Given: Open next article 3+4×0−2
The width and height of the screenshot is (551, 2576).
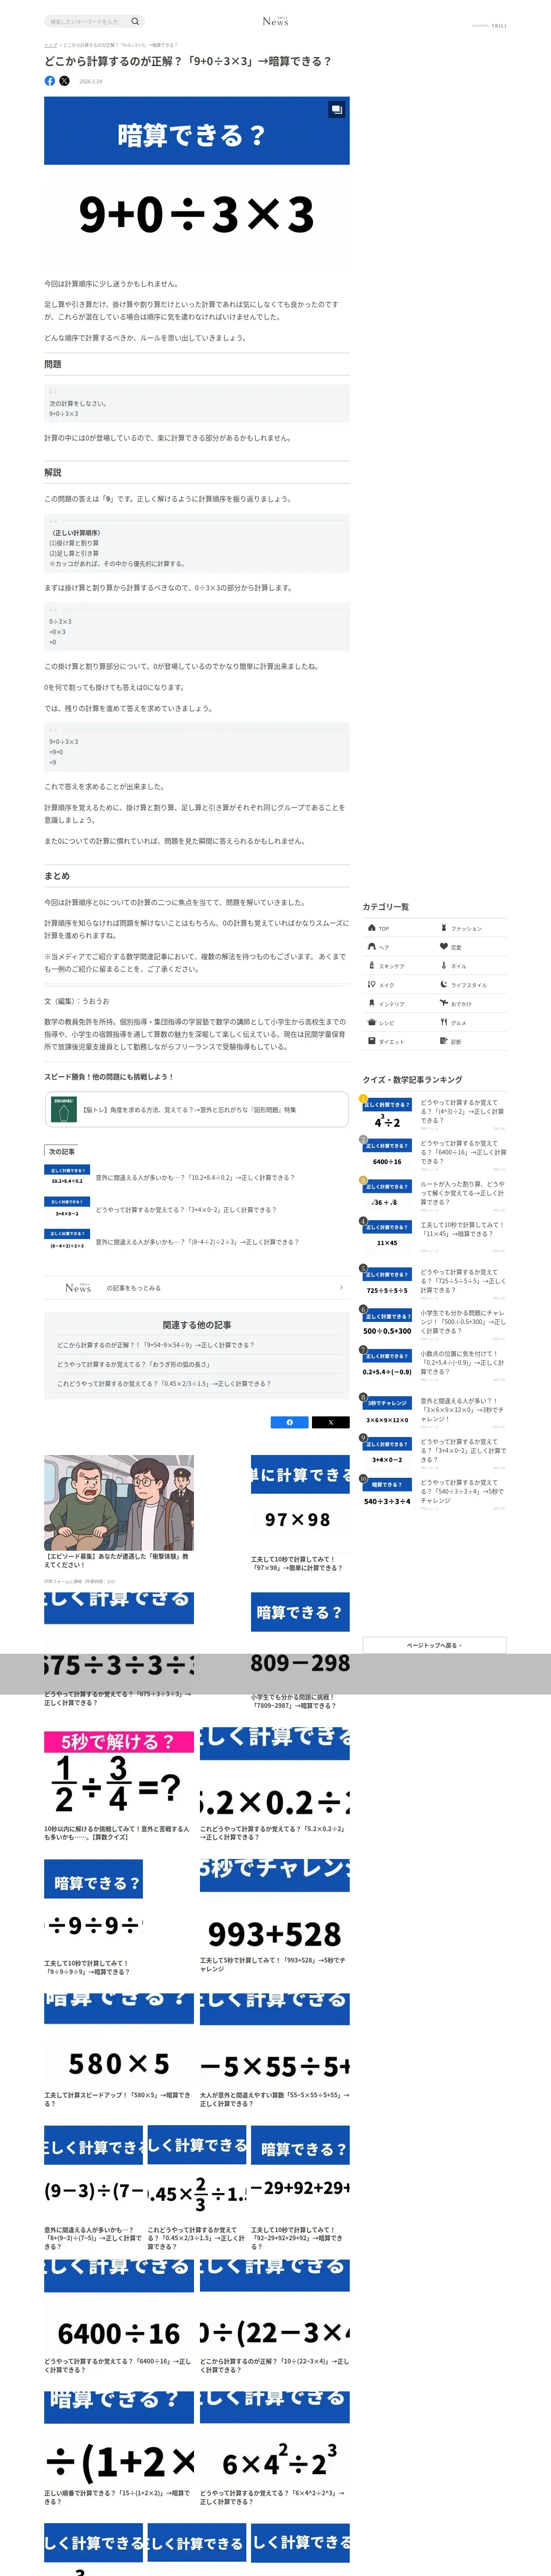Looking at the screenshot, I should point(197,1210).
